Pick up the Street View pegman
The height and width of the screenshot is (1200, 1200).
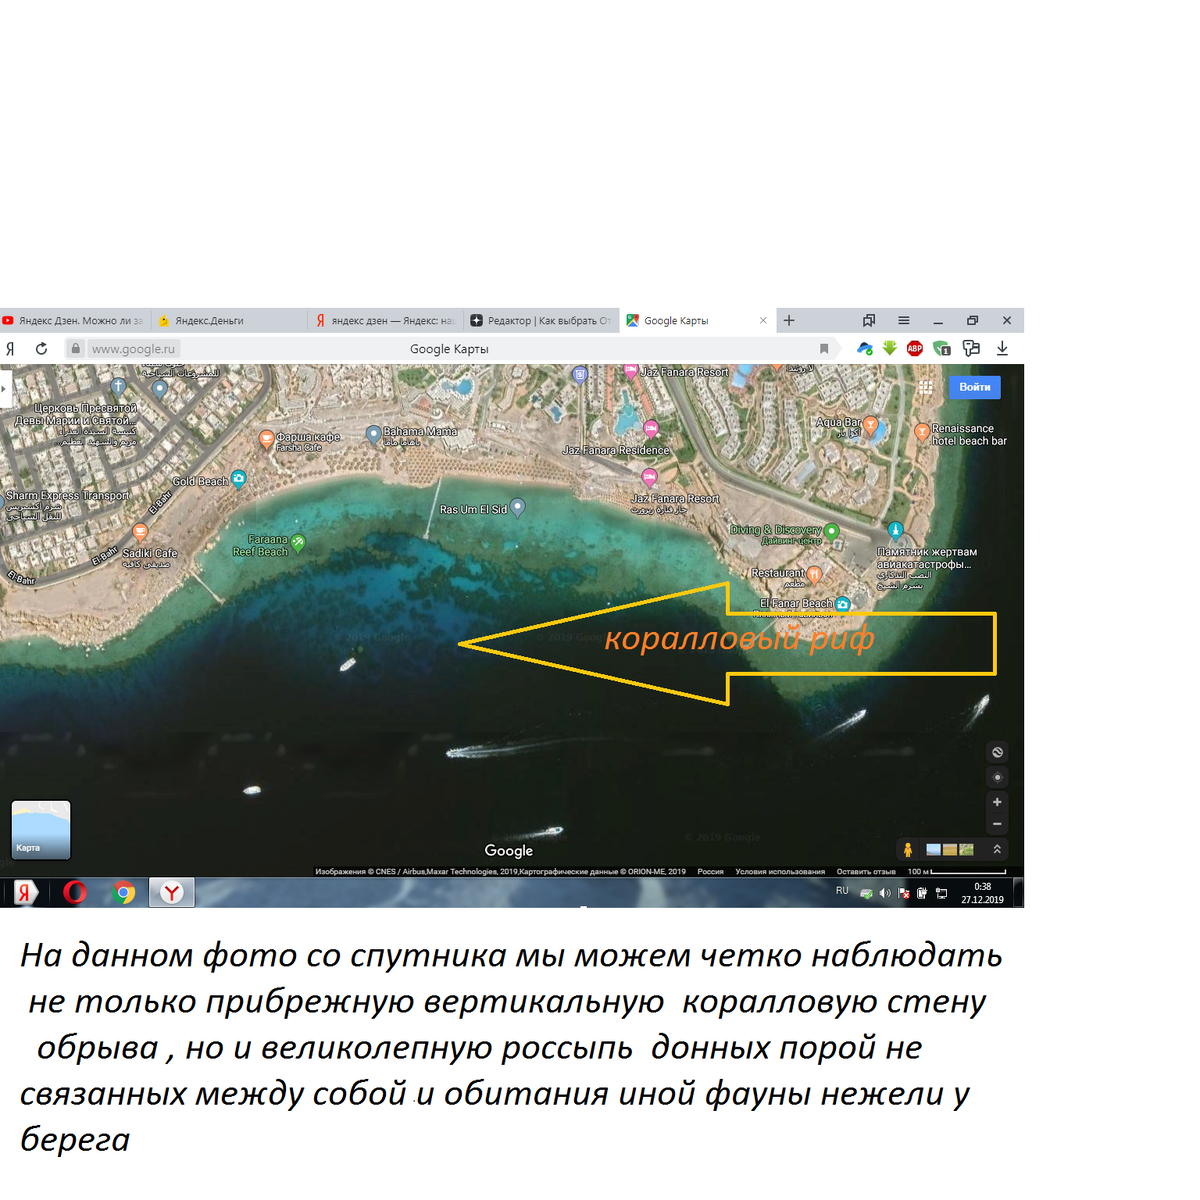908,850
